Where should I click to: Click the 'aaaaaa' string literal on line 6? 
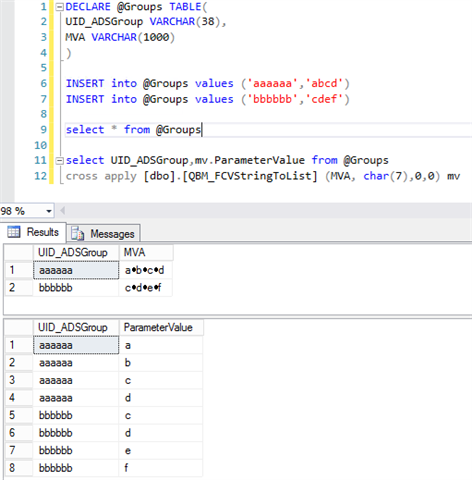272,83
